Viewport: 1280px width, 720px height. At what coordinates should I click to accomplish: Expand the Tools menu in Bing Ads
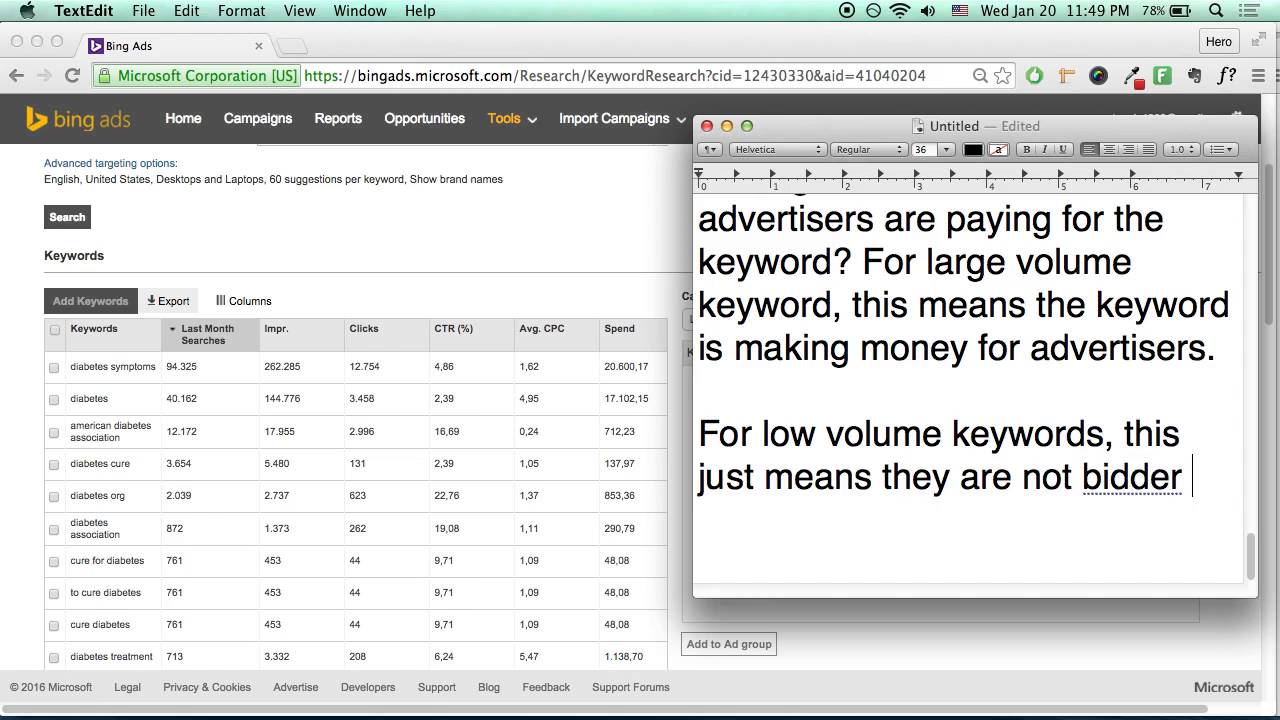[x=512, y=118]
